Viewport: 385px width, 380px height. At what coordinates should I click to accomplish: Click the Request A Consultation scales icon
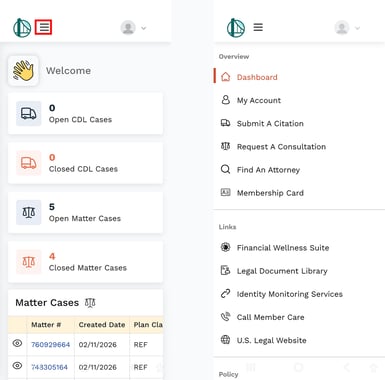[x=226, y=146]
